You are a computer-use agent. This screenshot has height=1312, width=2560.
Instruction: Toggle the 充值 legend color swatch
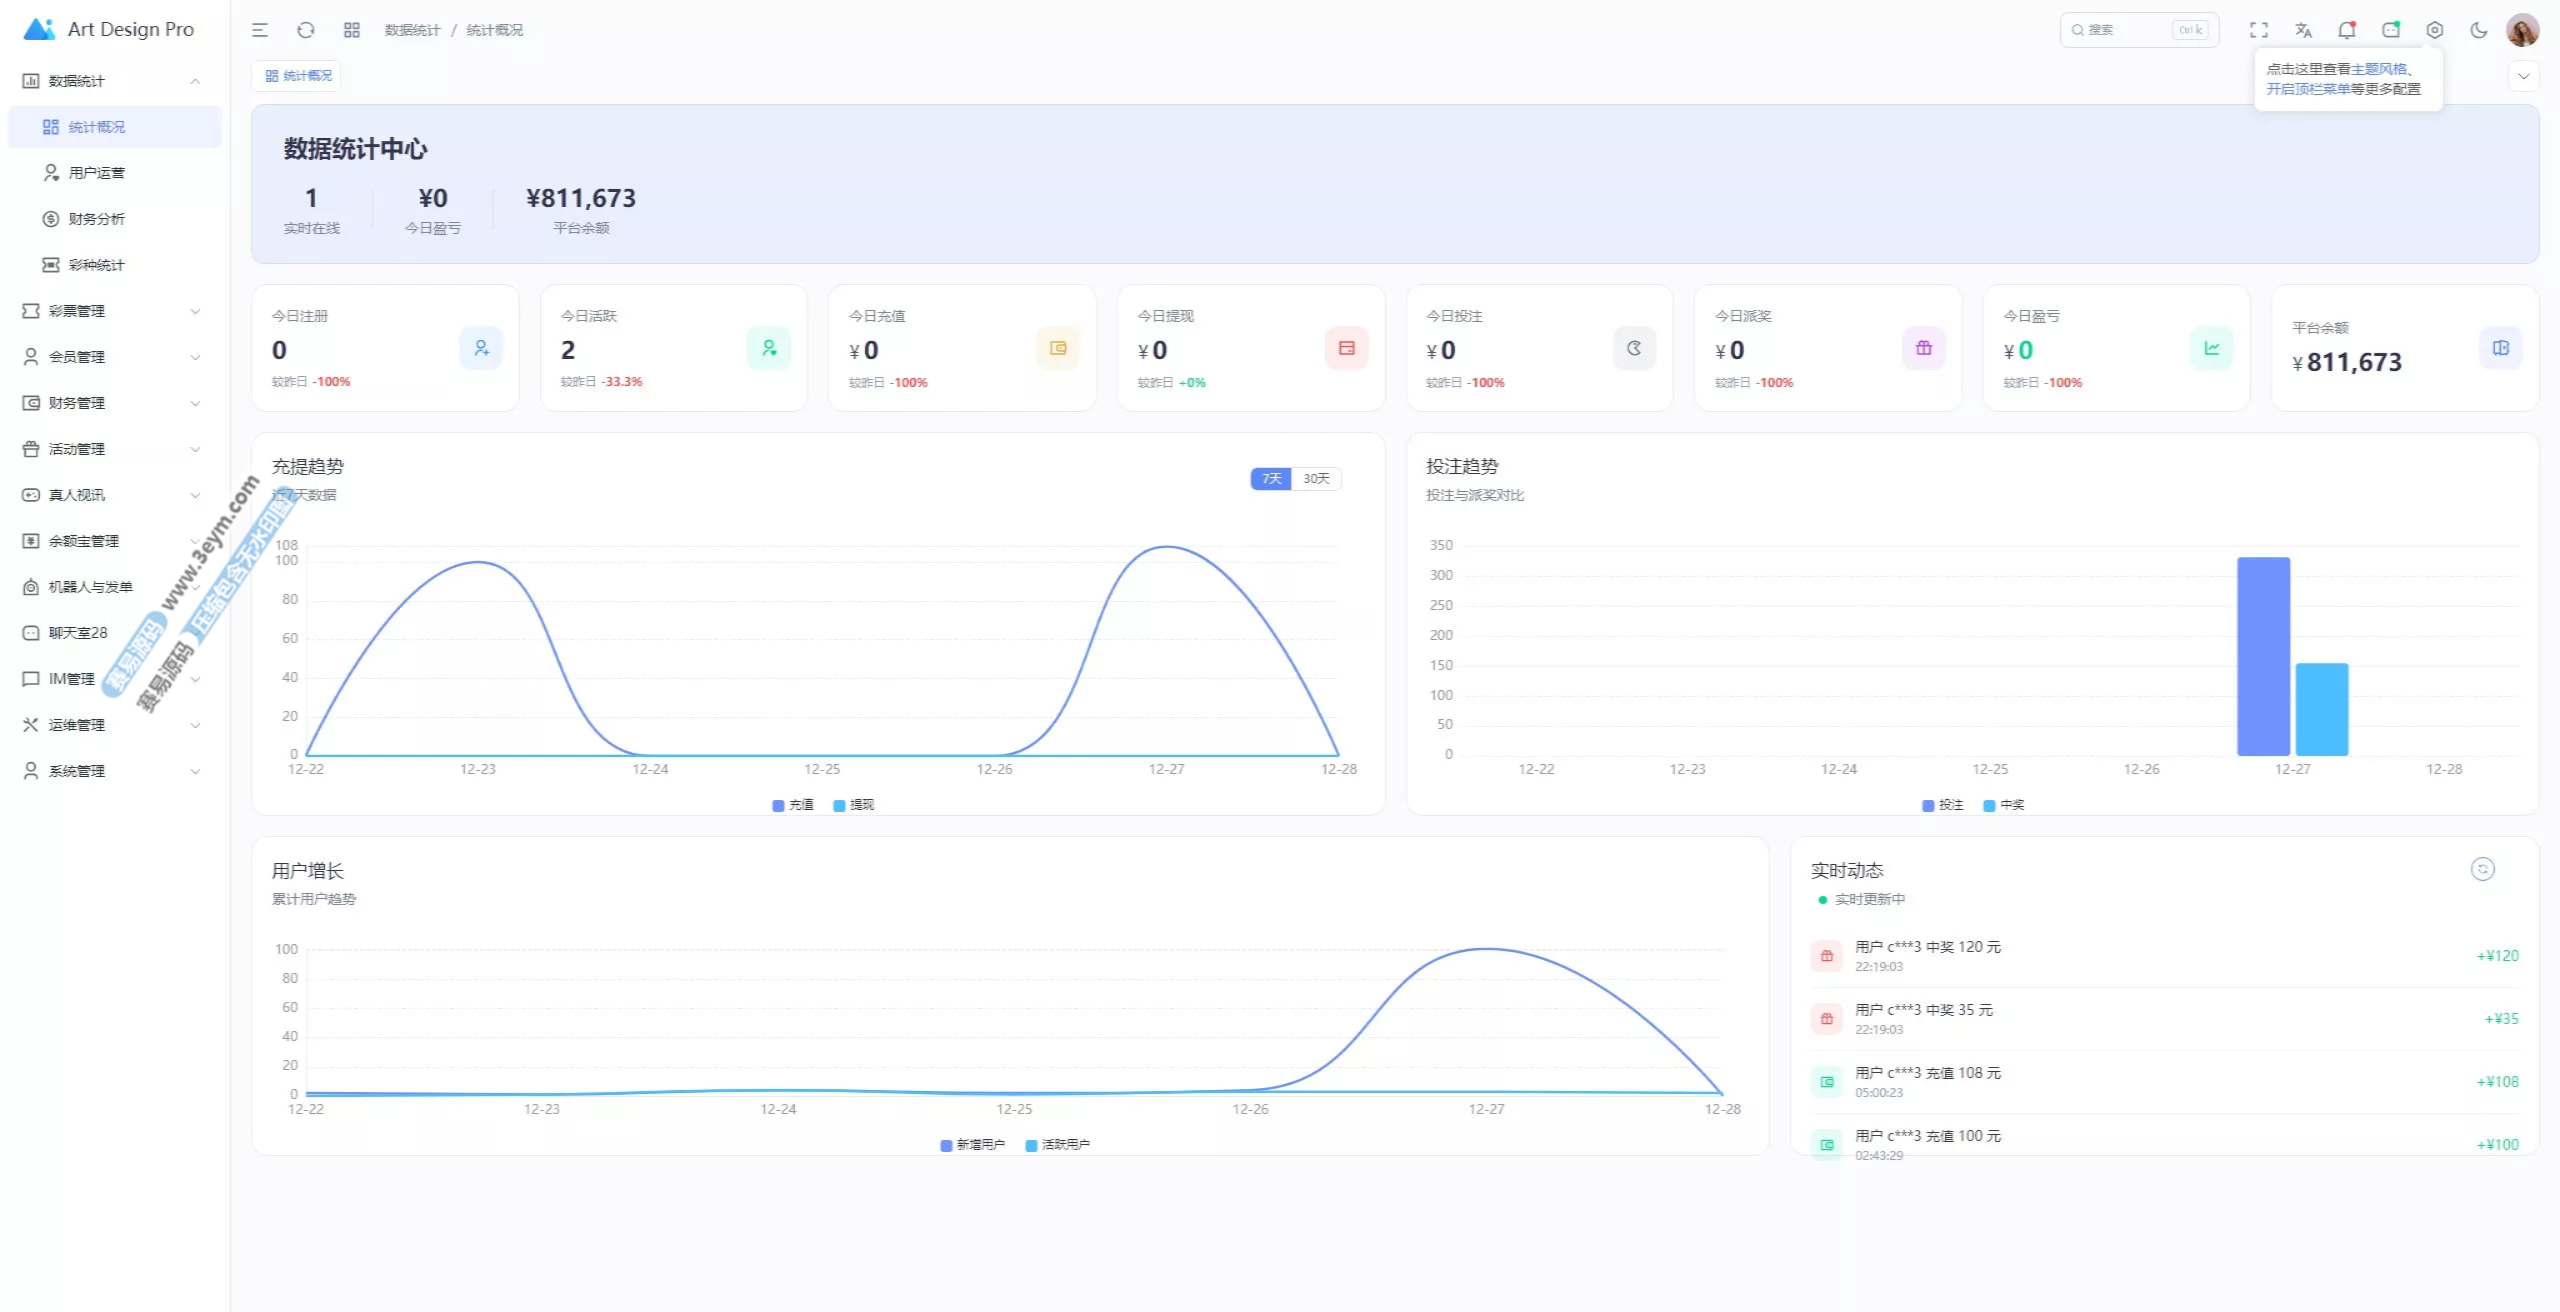[778, 805]
